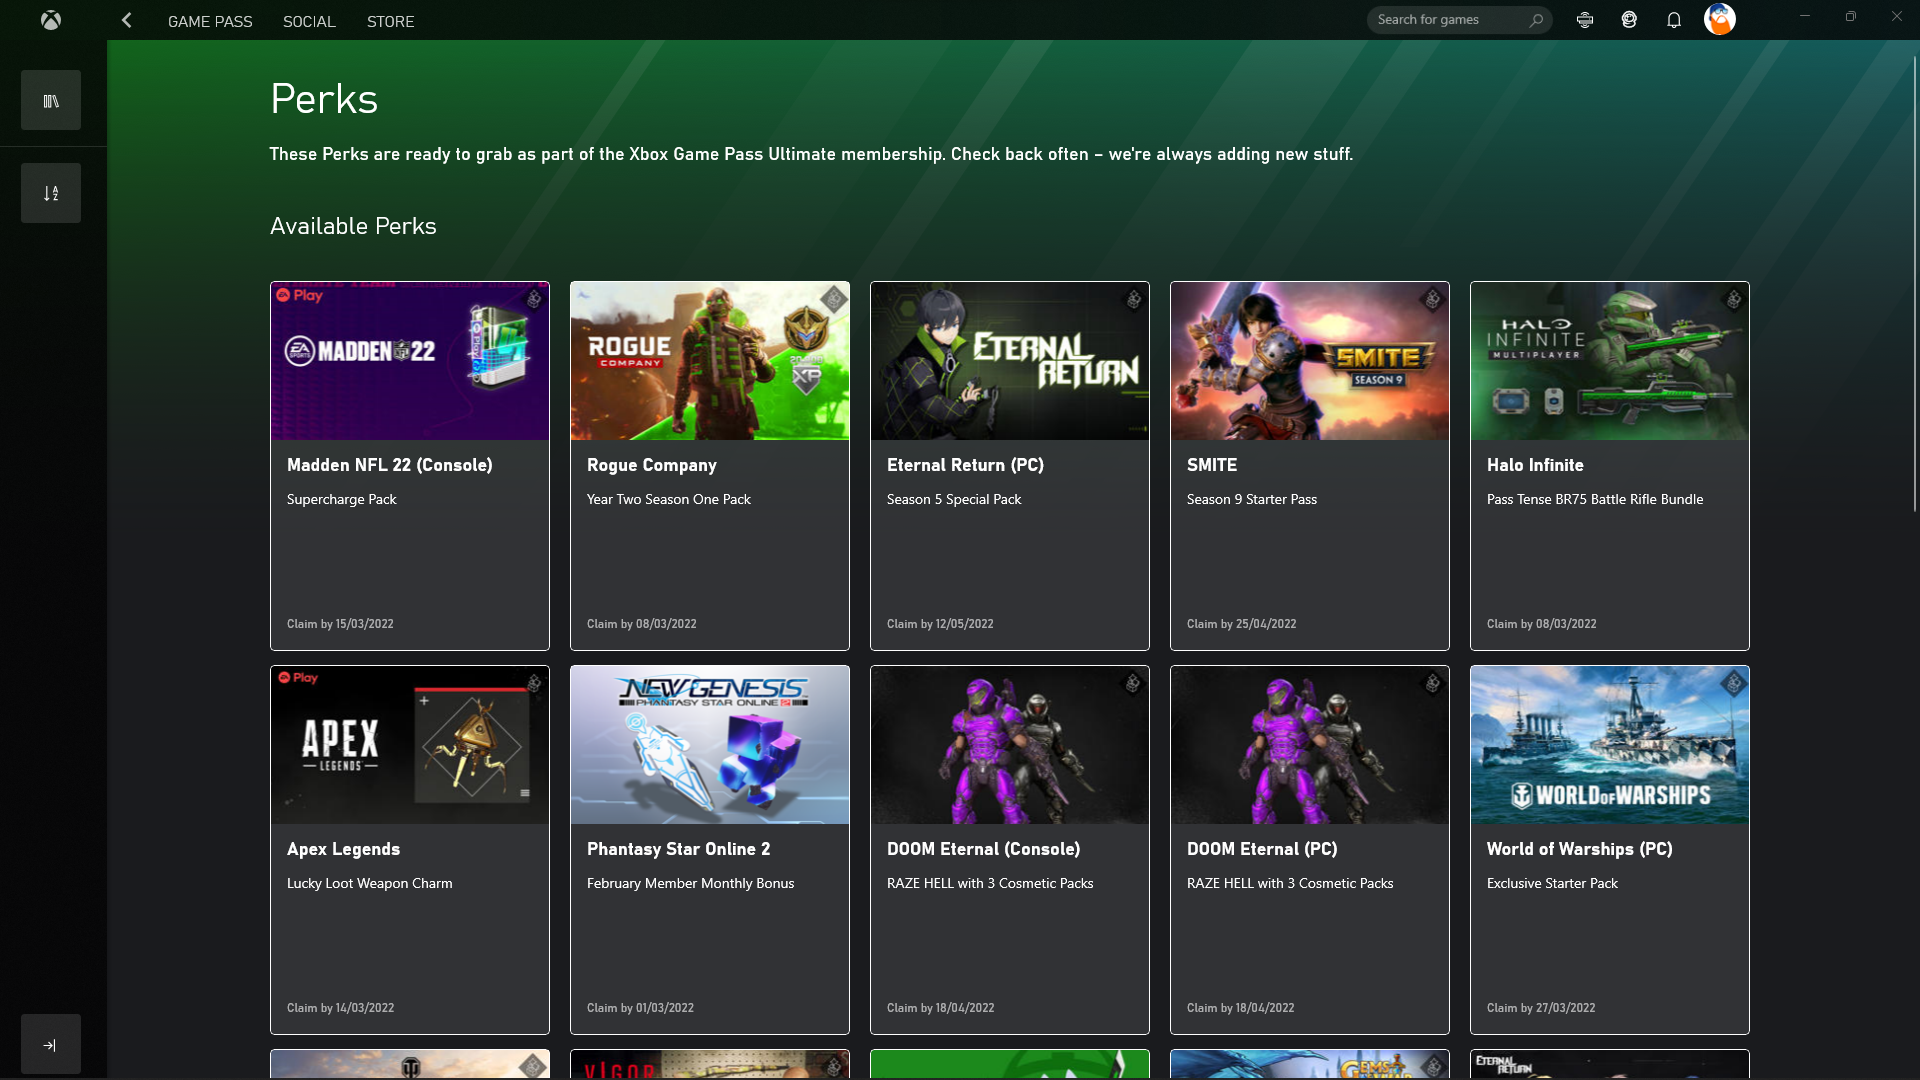Click the search magnifier icon

click(1537, 20)
